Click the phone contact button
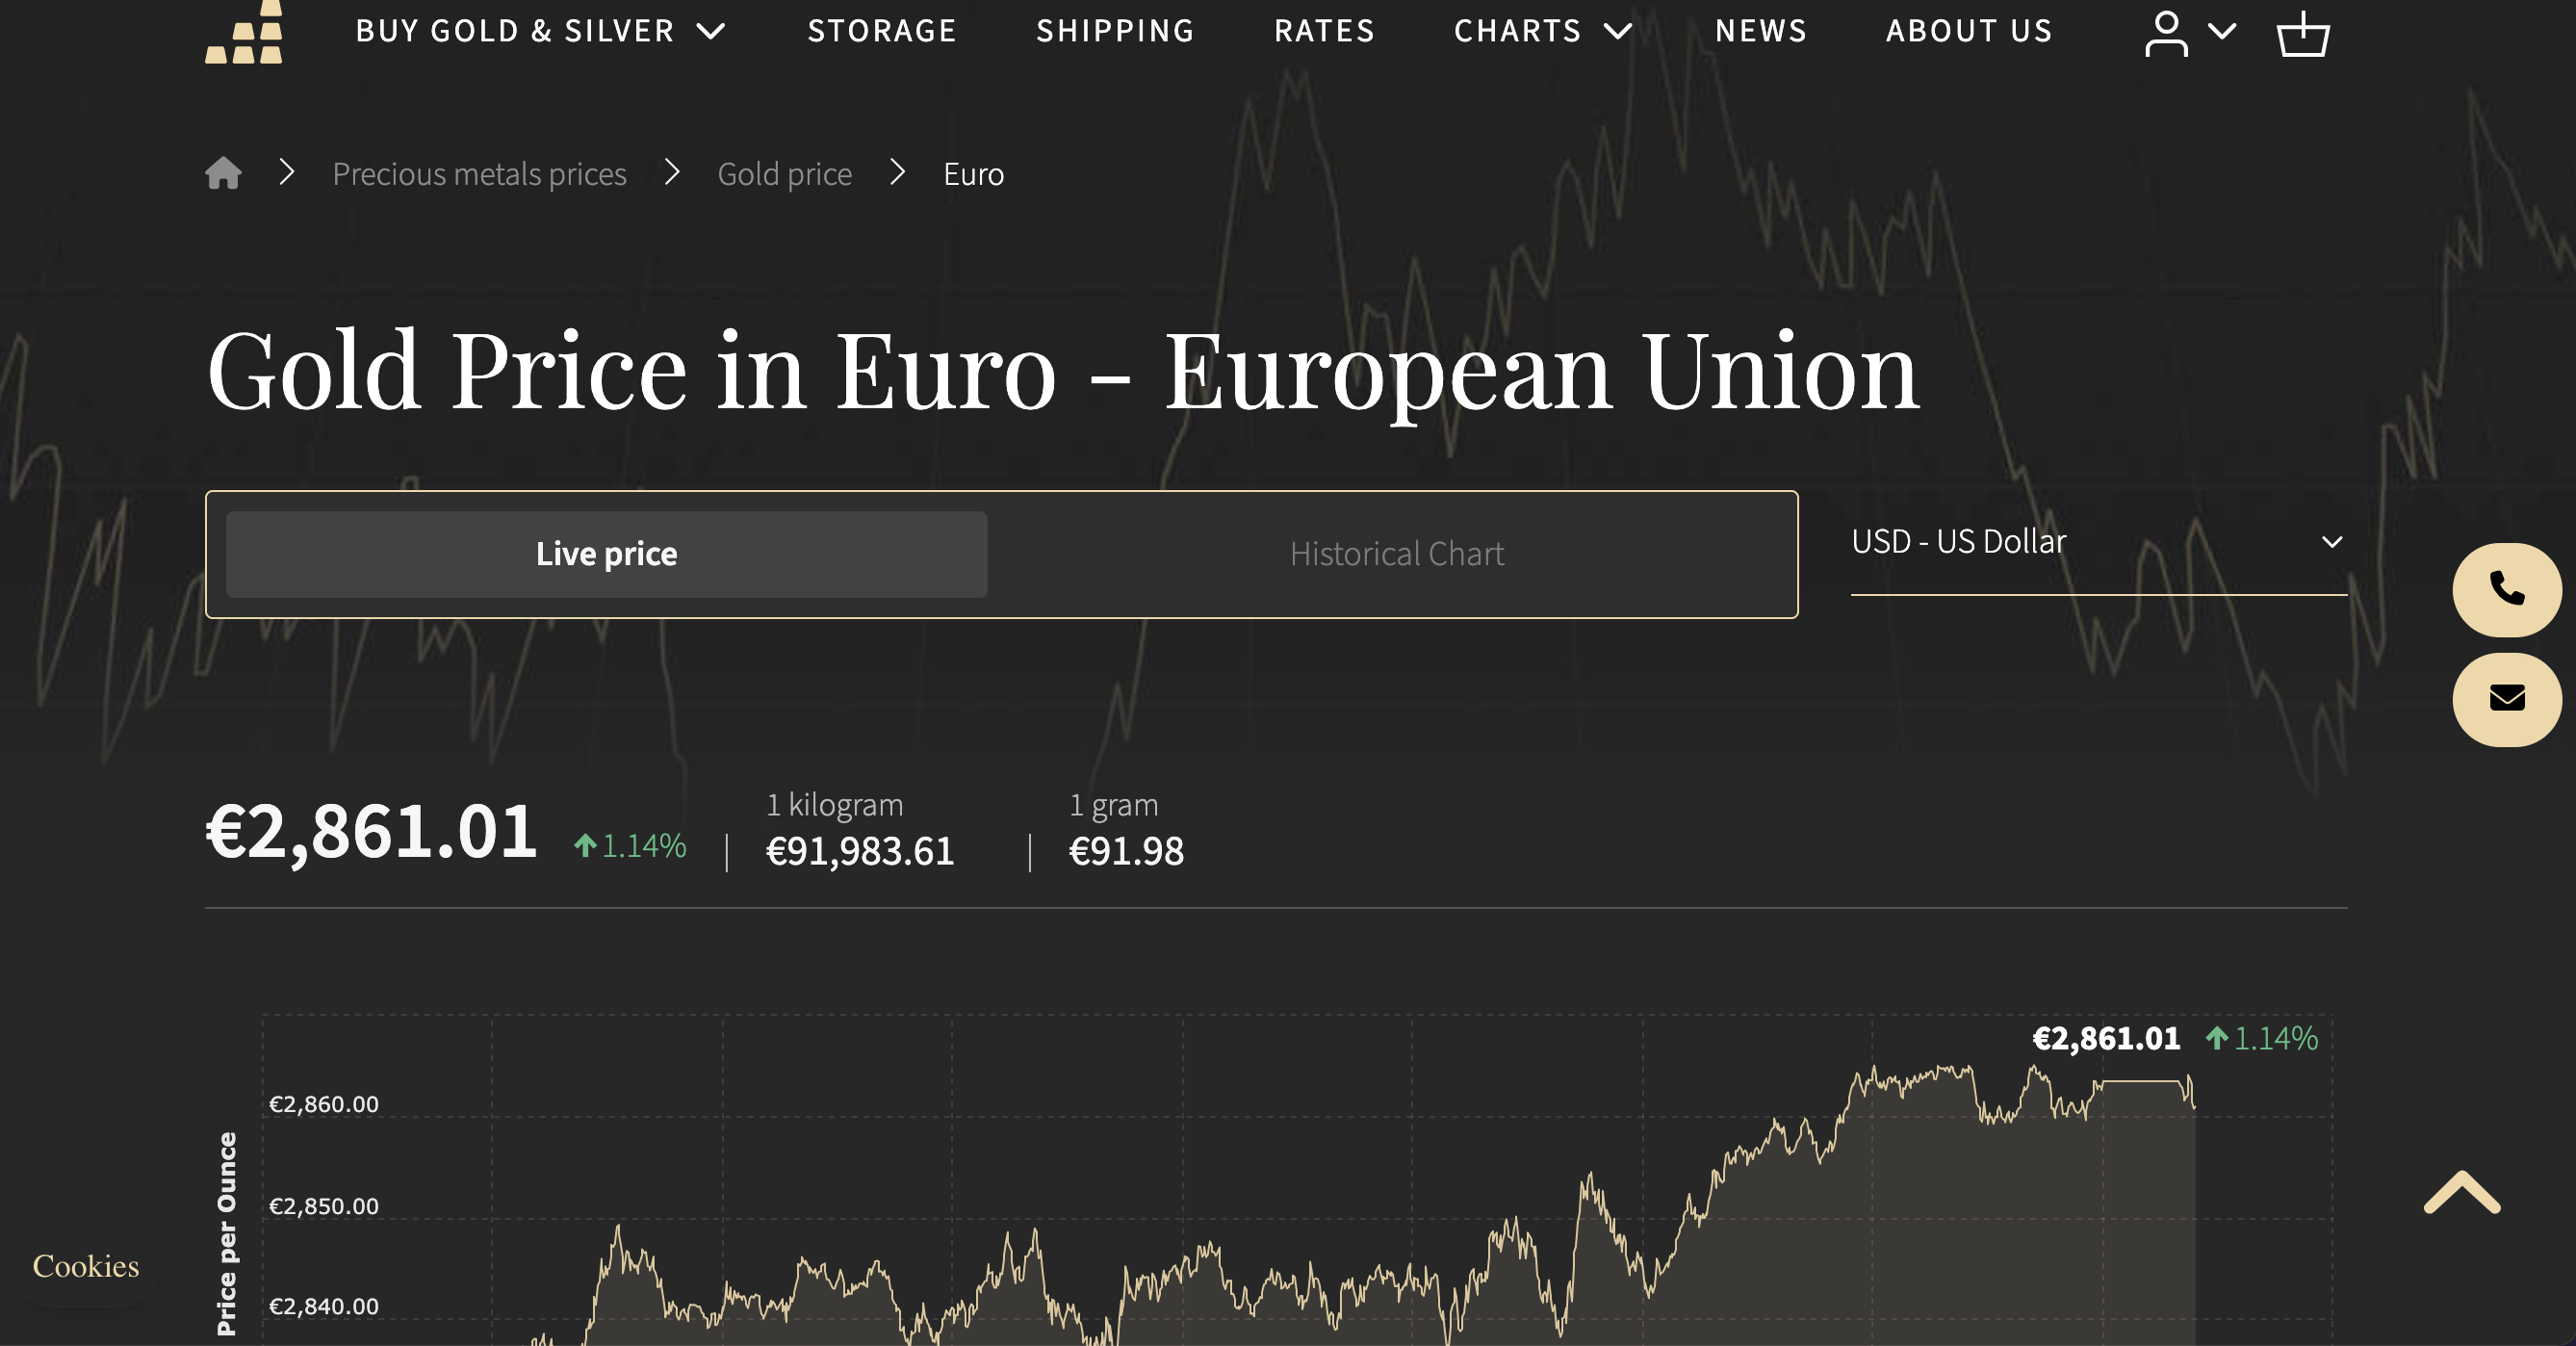The height and width of the screenshot is (1346, 2576). 2507,590
